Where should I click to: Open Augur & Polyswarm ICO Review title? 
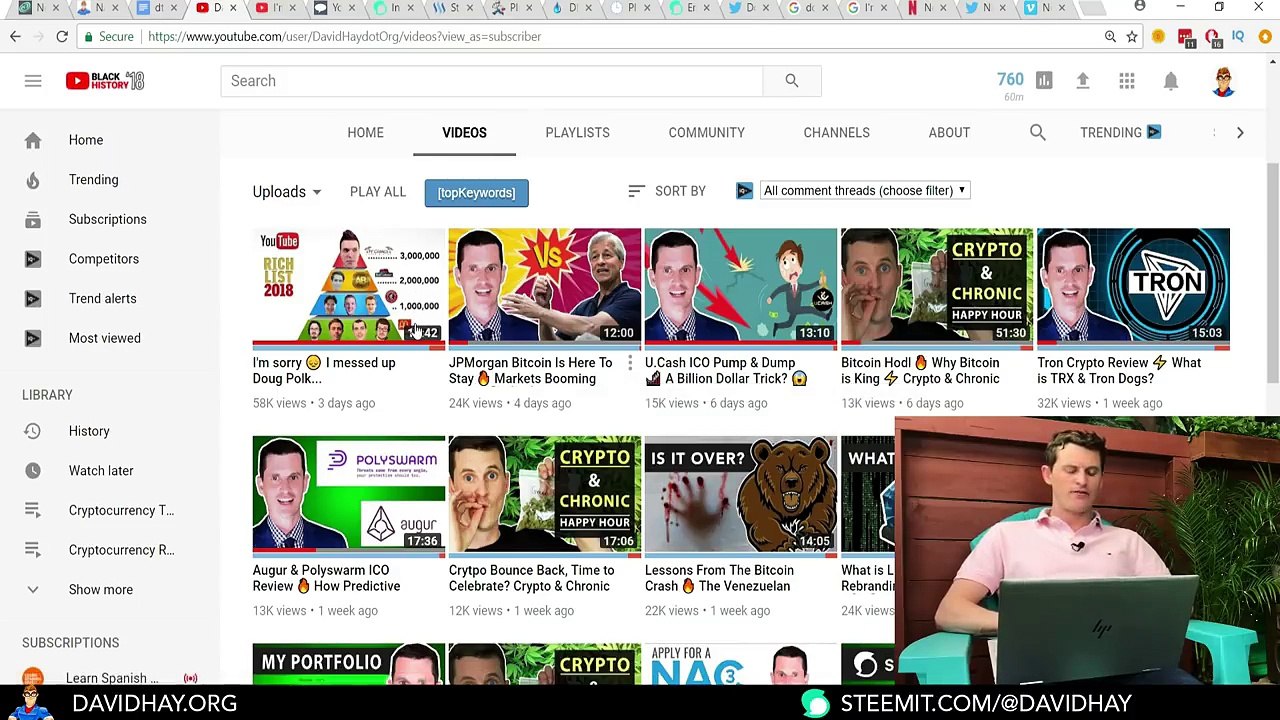pos(327,578)
